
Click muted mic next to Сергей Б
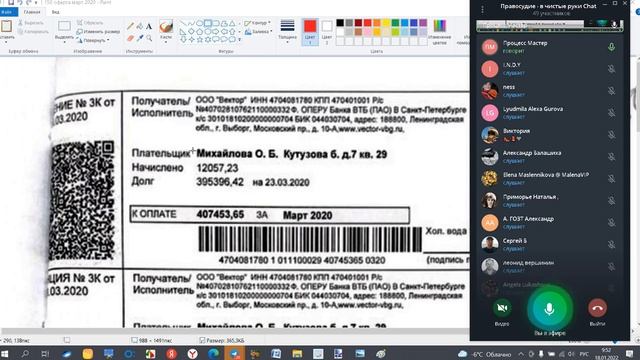click(611, 244)
